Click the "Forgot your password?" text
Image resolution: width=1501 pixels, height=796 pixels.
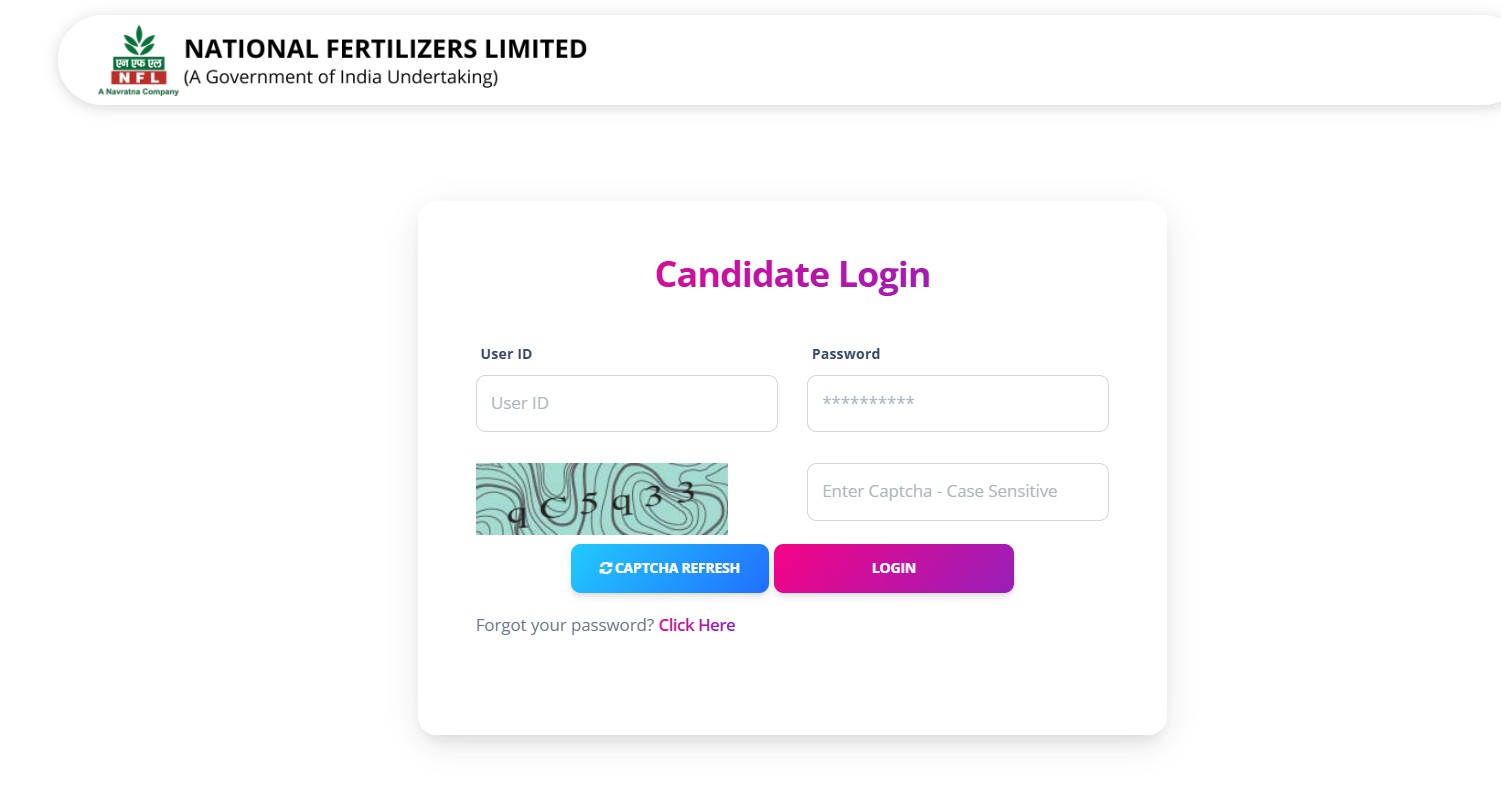coord(564,625)
